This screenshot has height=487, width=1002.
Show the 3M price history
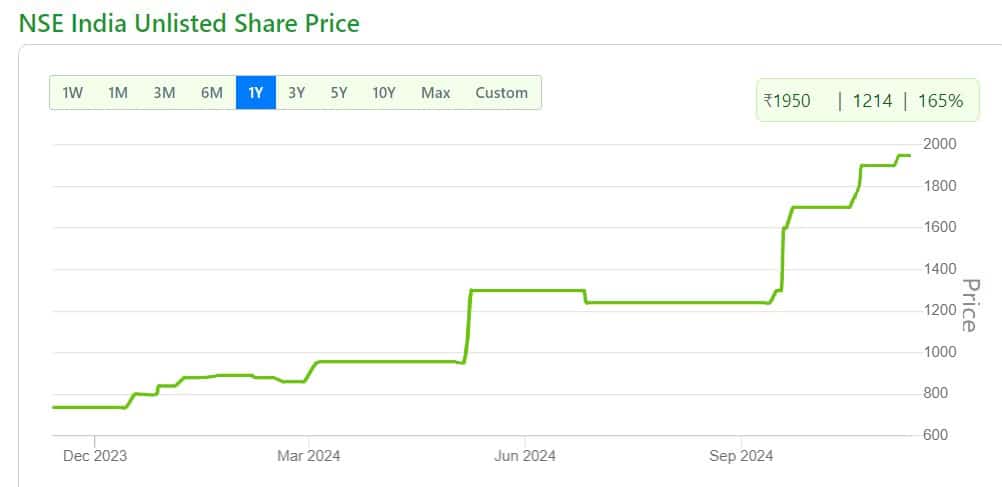coord(164,93)
